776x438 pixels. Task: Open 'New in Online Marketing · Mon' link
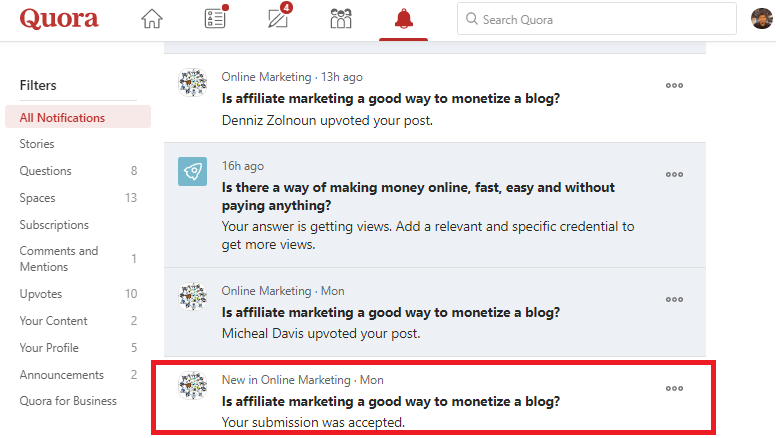(302, 380)
